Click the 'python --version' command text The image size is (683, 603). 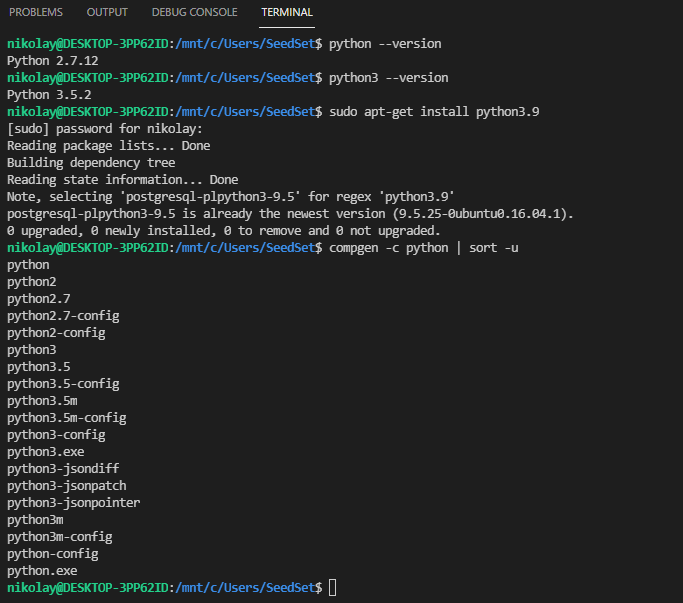385,44
